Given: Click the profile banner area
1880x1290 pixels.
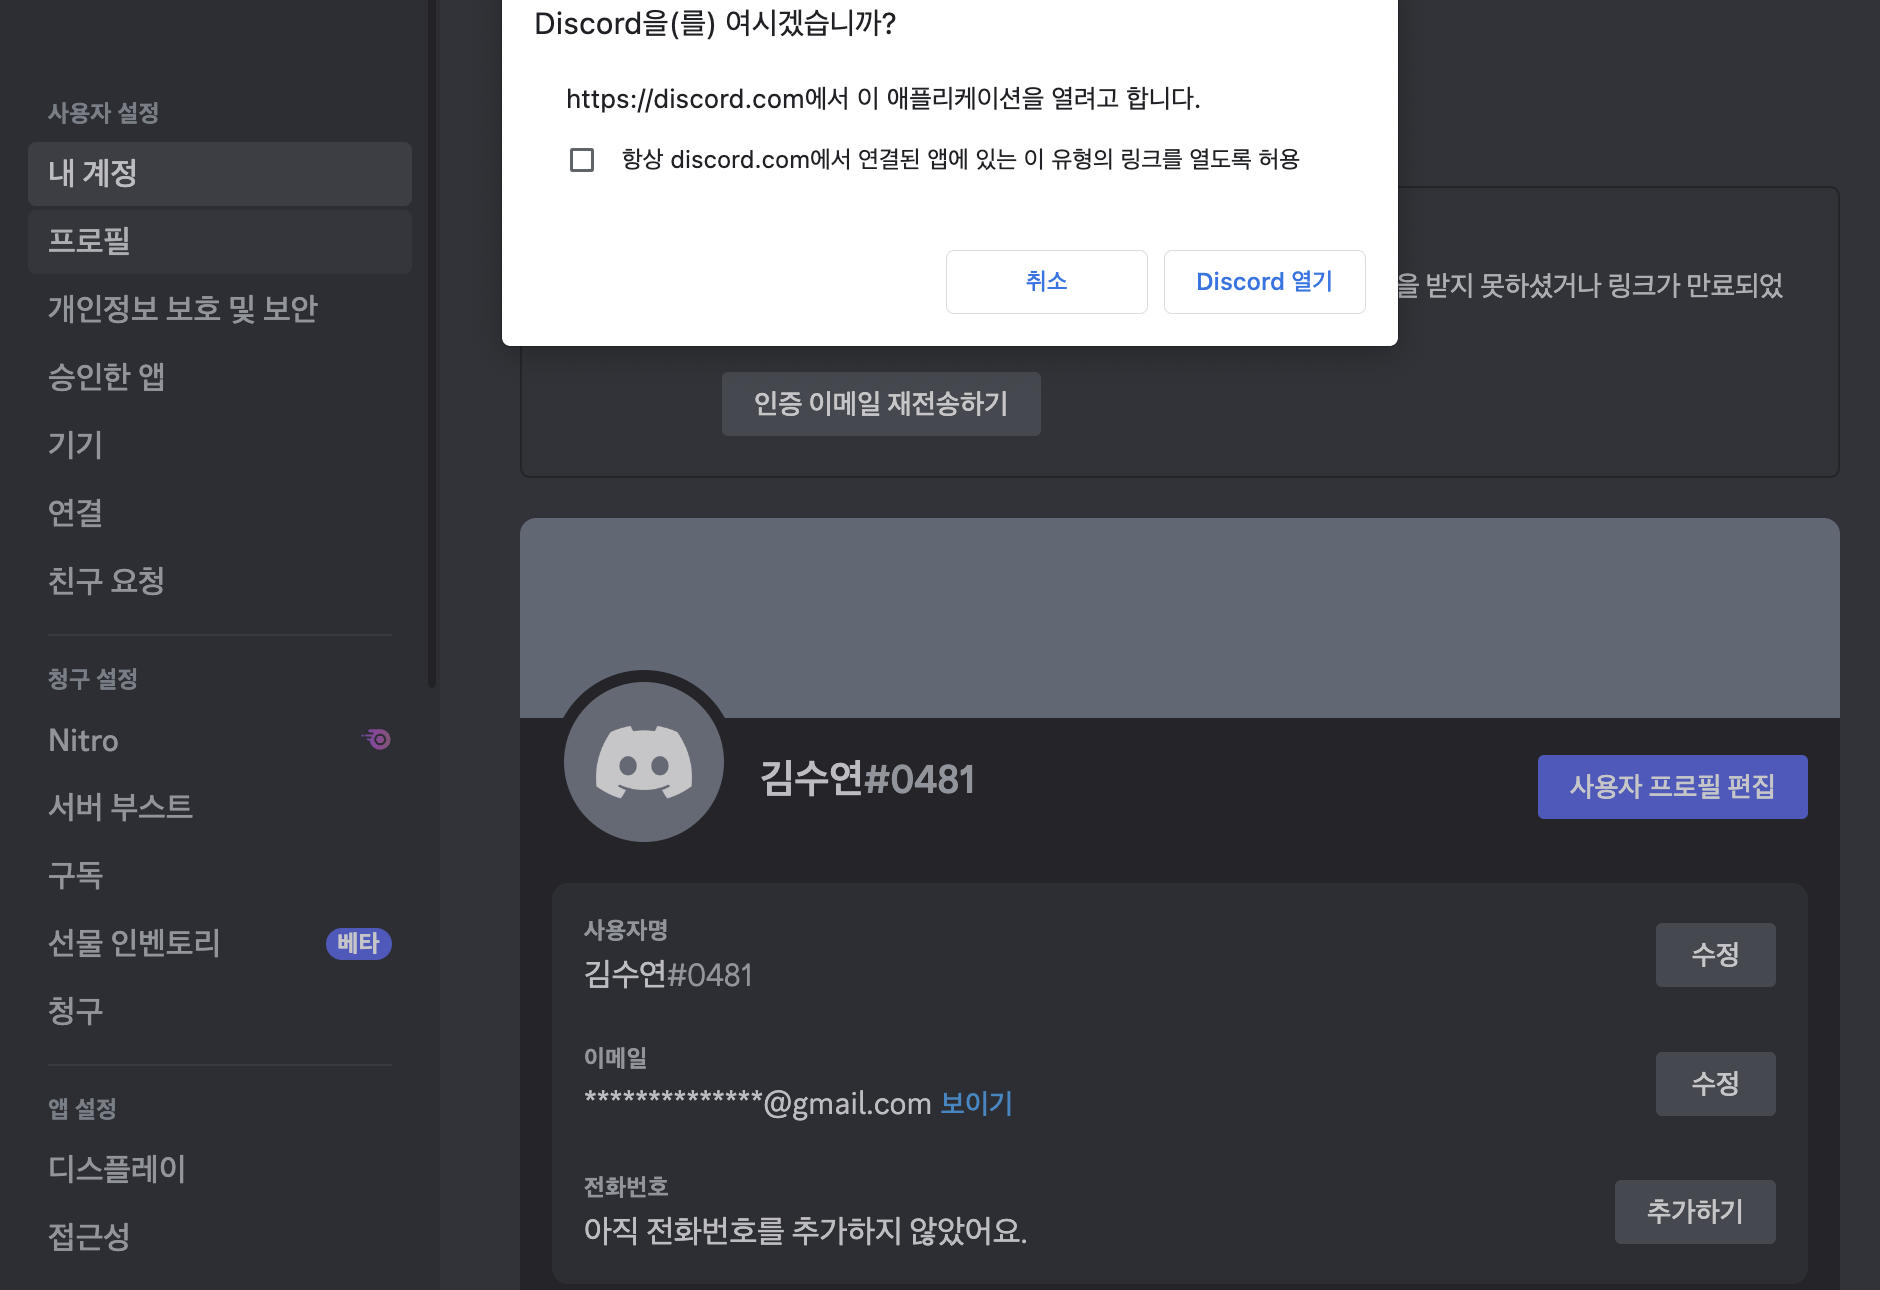Looking at the screenshot, I should click(1180, 618).
